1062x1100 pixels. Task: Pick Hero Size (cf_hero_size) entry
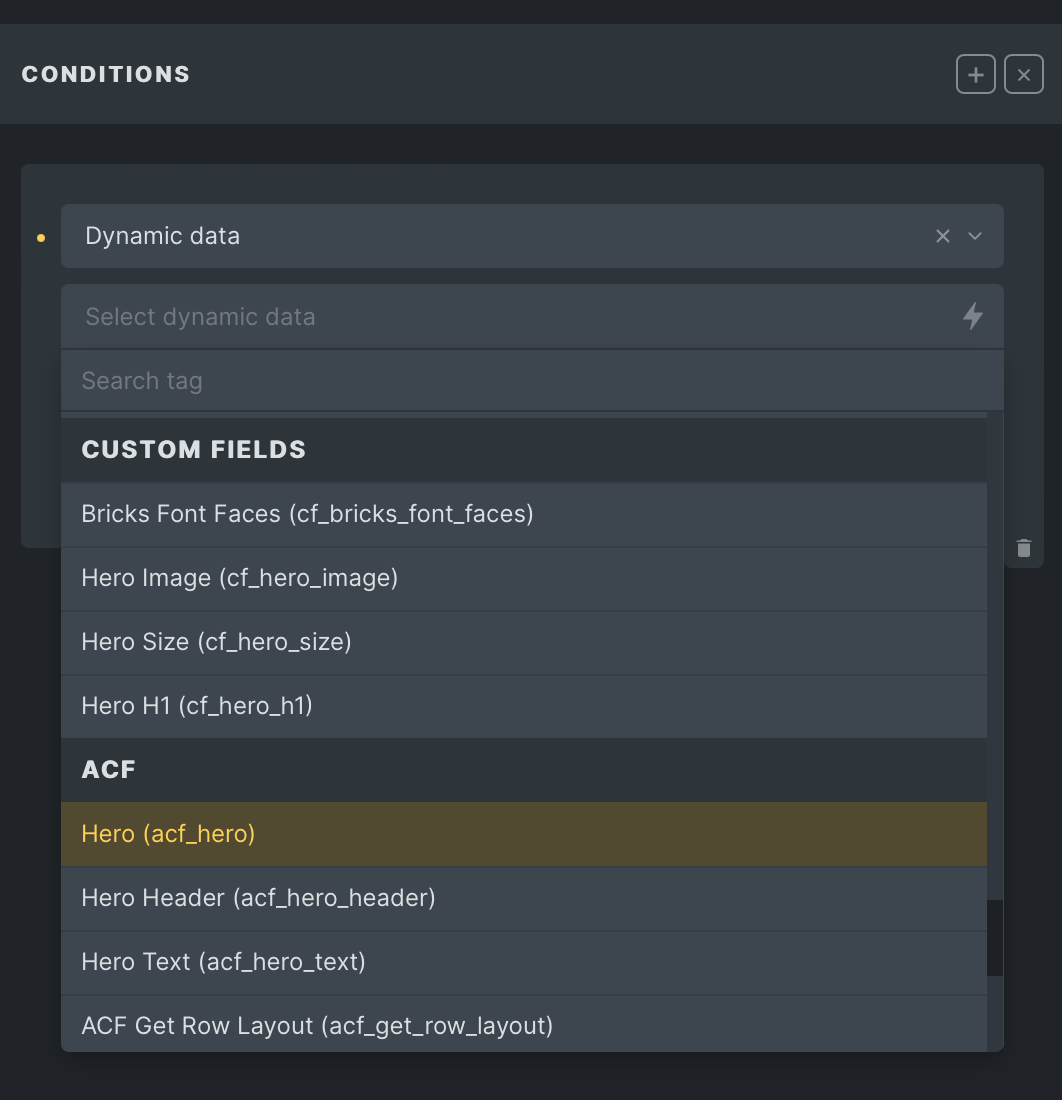(x=524, y=642)
